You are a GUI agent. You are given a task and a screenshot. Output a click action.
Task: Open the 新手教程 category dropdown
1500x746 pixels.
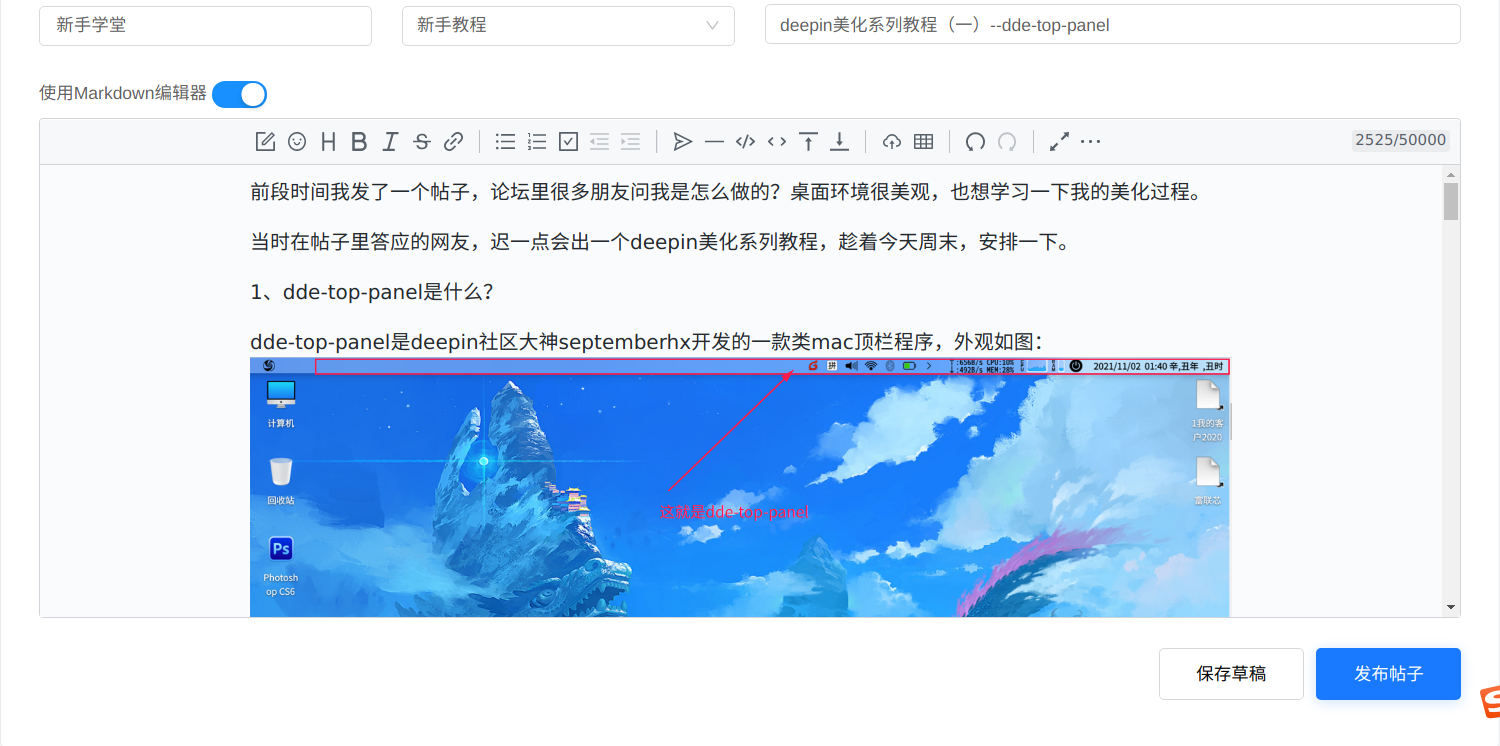(568, 25)
